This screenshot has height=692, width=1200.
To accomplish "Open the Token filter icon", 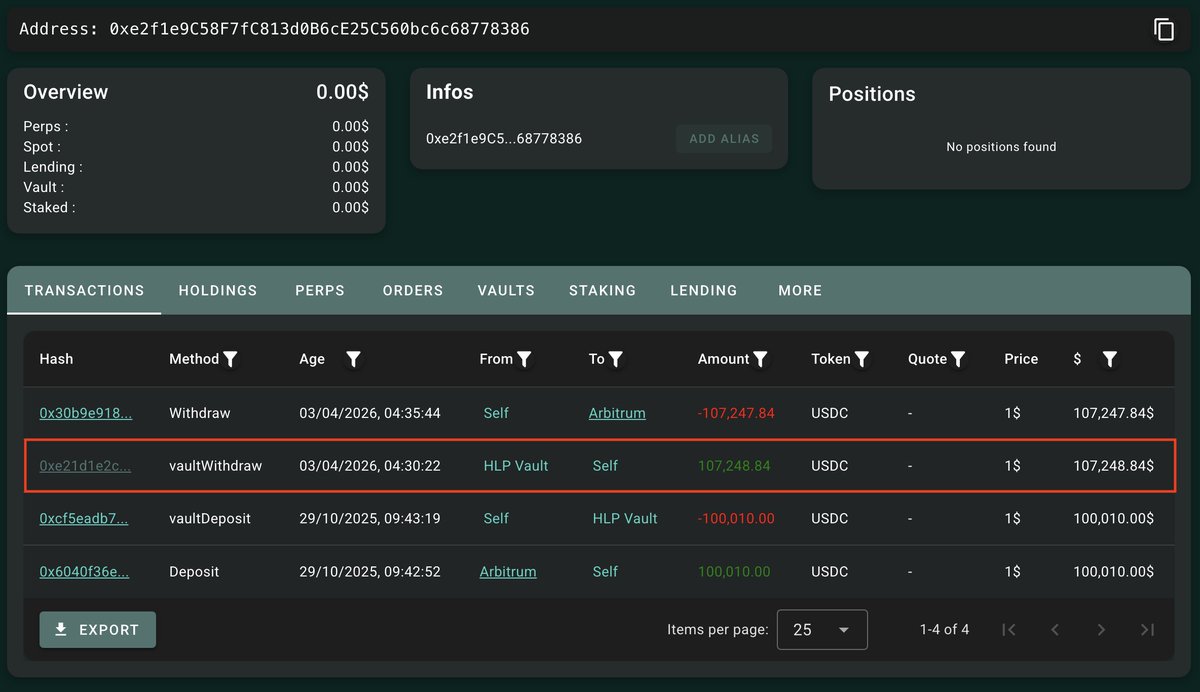I will pyautogui.click(x=862, y=359).
